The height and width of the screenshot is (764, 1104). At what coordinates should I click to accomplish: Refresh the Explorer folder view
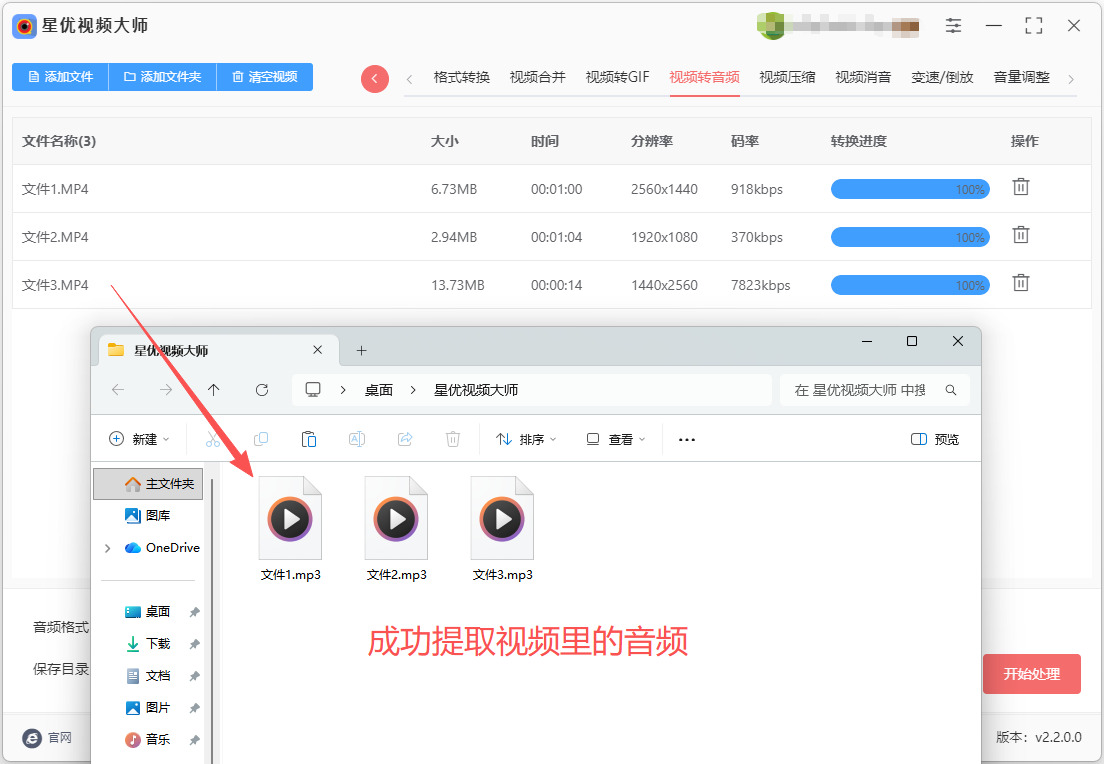[262, 390]
